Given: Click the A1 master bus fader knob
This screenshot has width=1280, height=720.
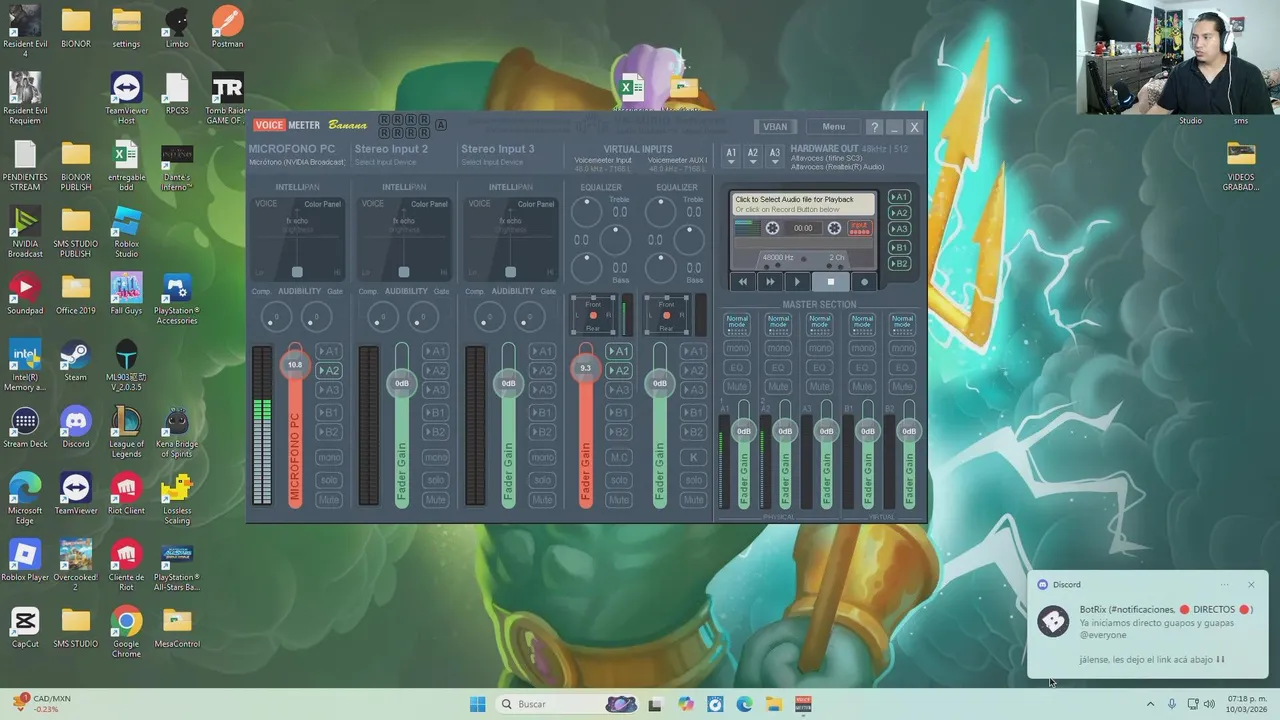Looking at the screenshot, I should [x=743, y=431].
